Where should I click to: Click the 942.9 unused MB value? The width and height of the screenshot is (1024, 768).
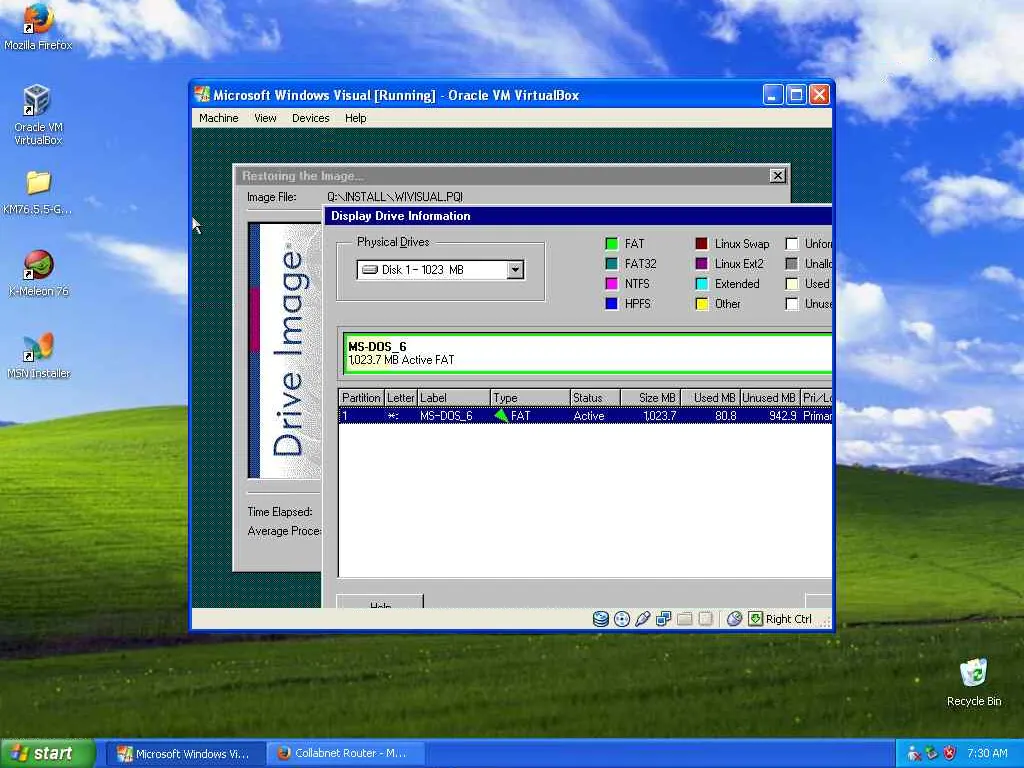782,416
